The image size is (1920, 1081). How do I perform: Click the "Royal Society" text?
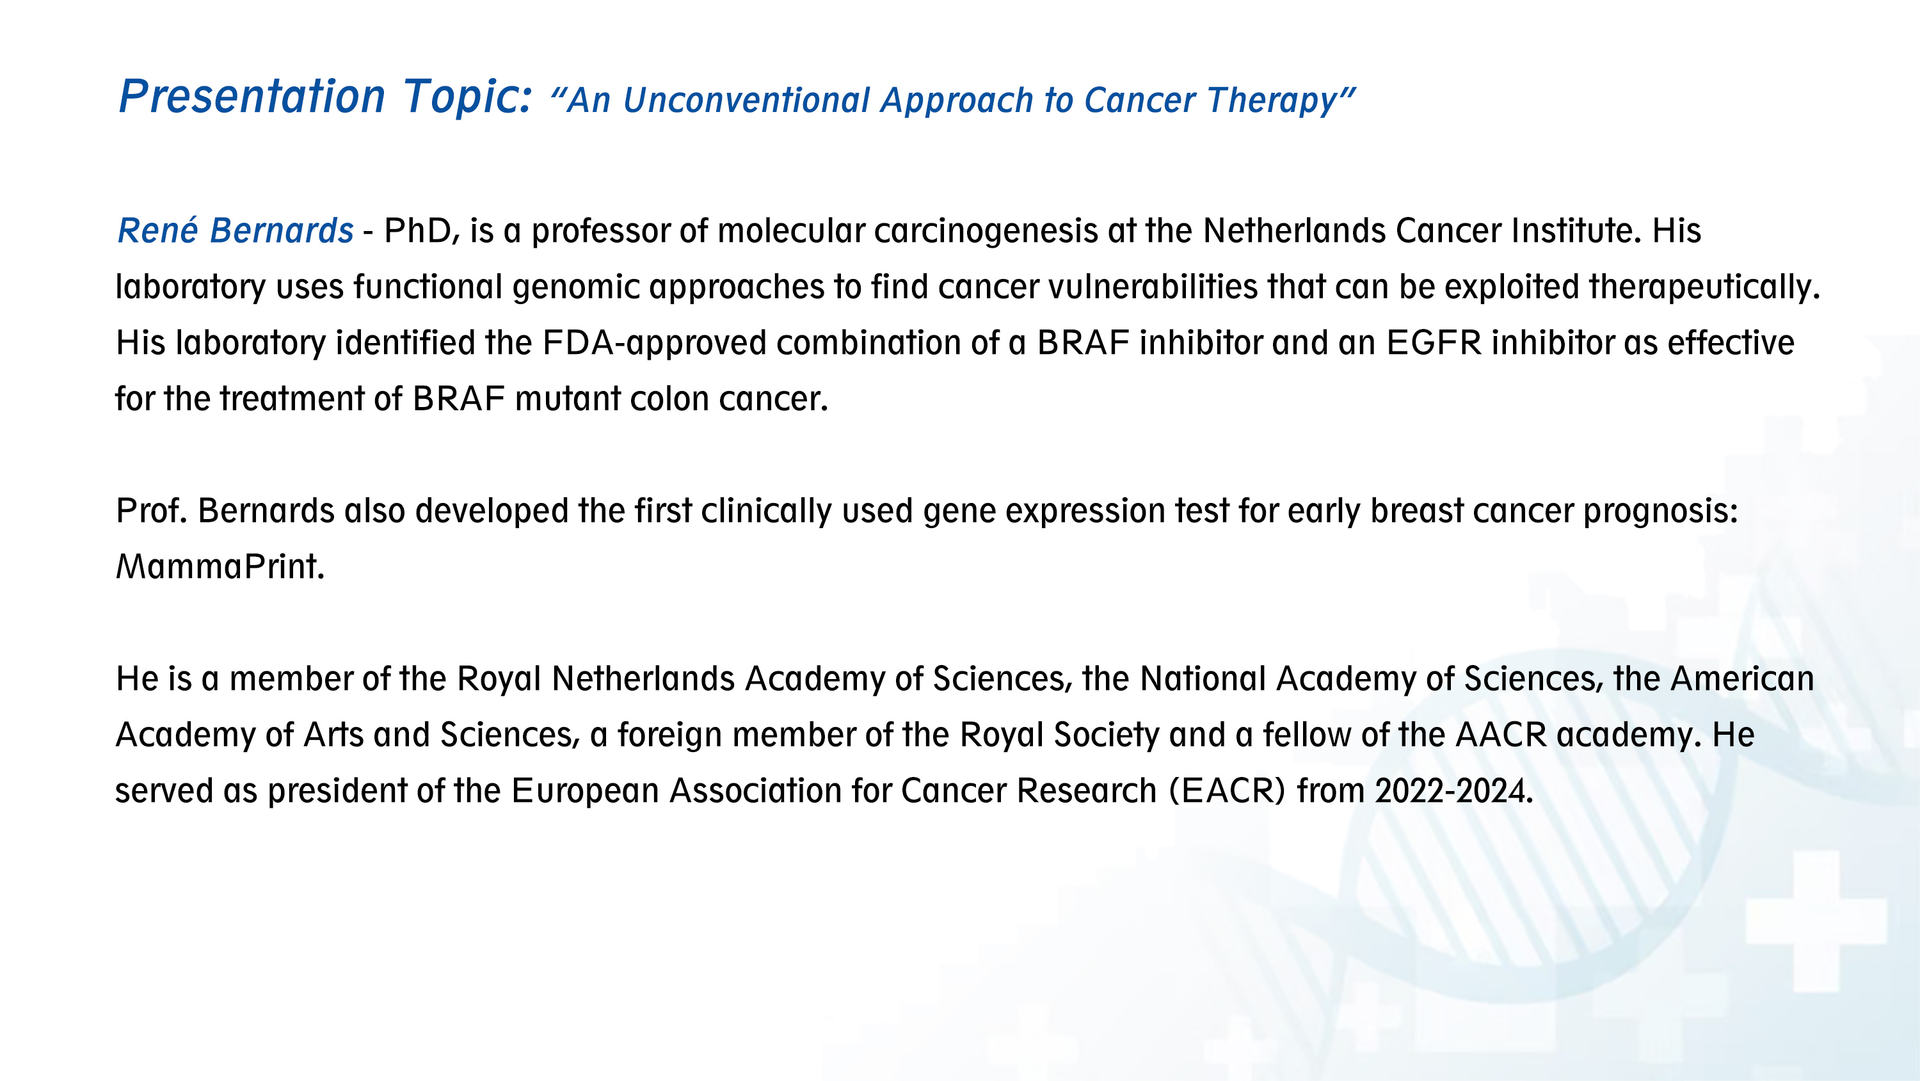coord(1059,735)
